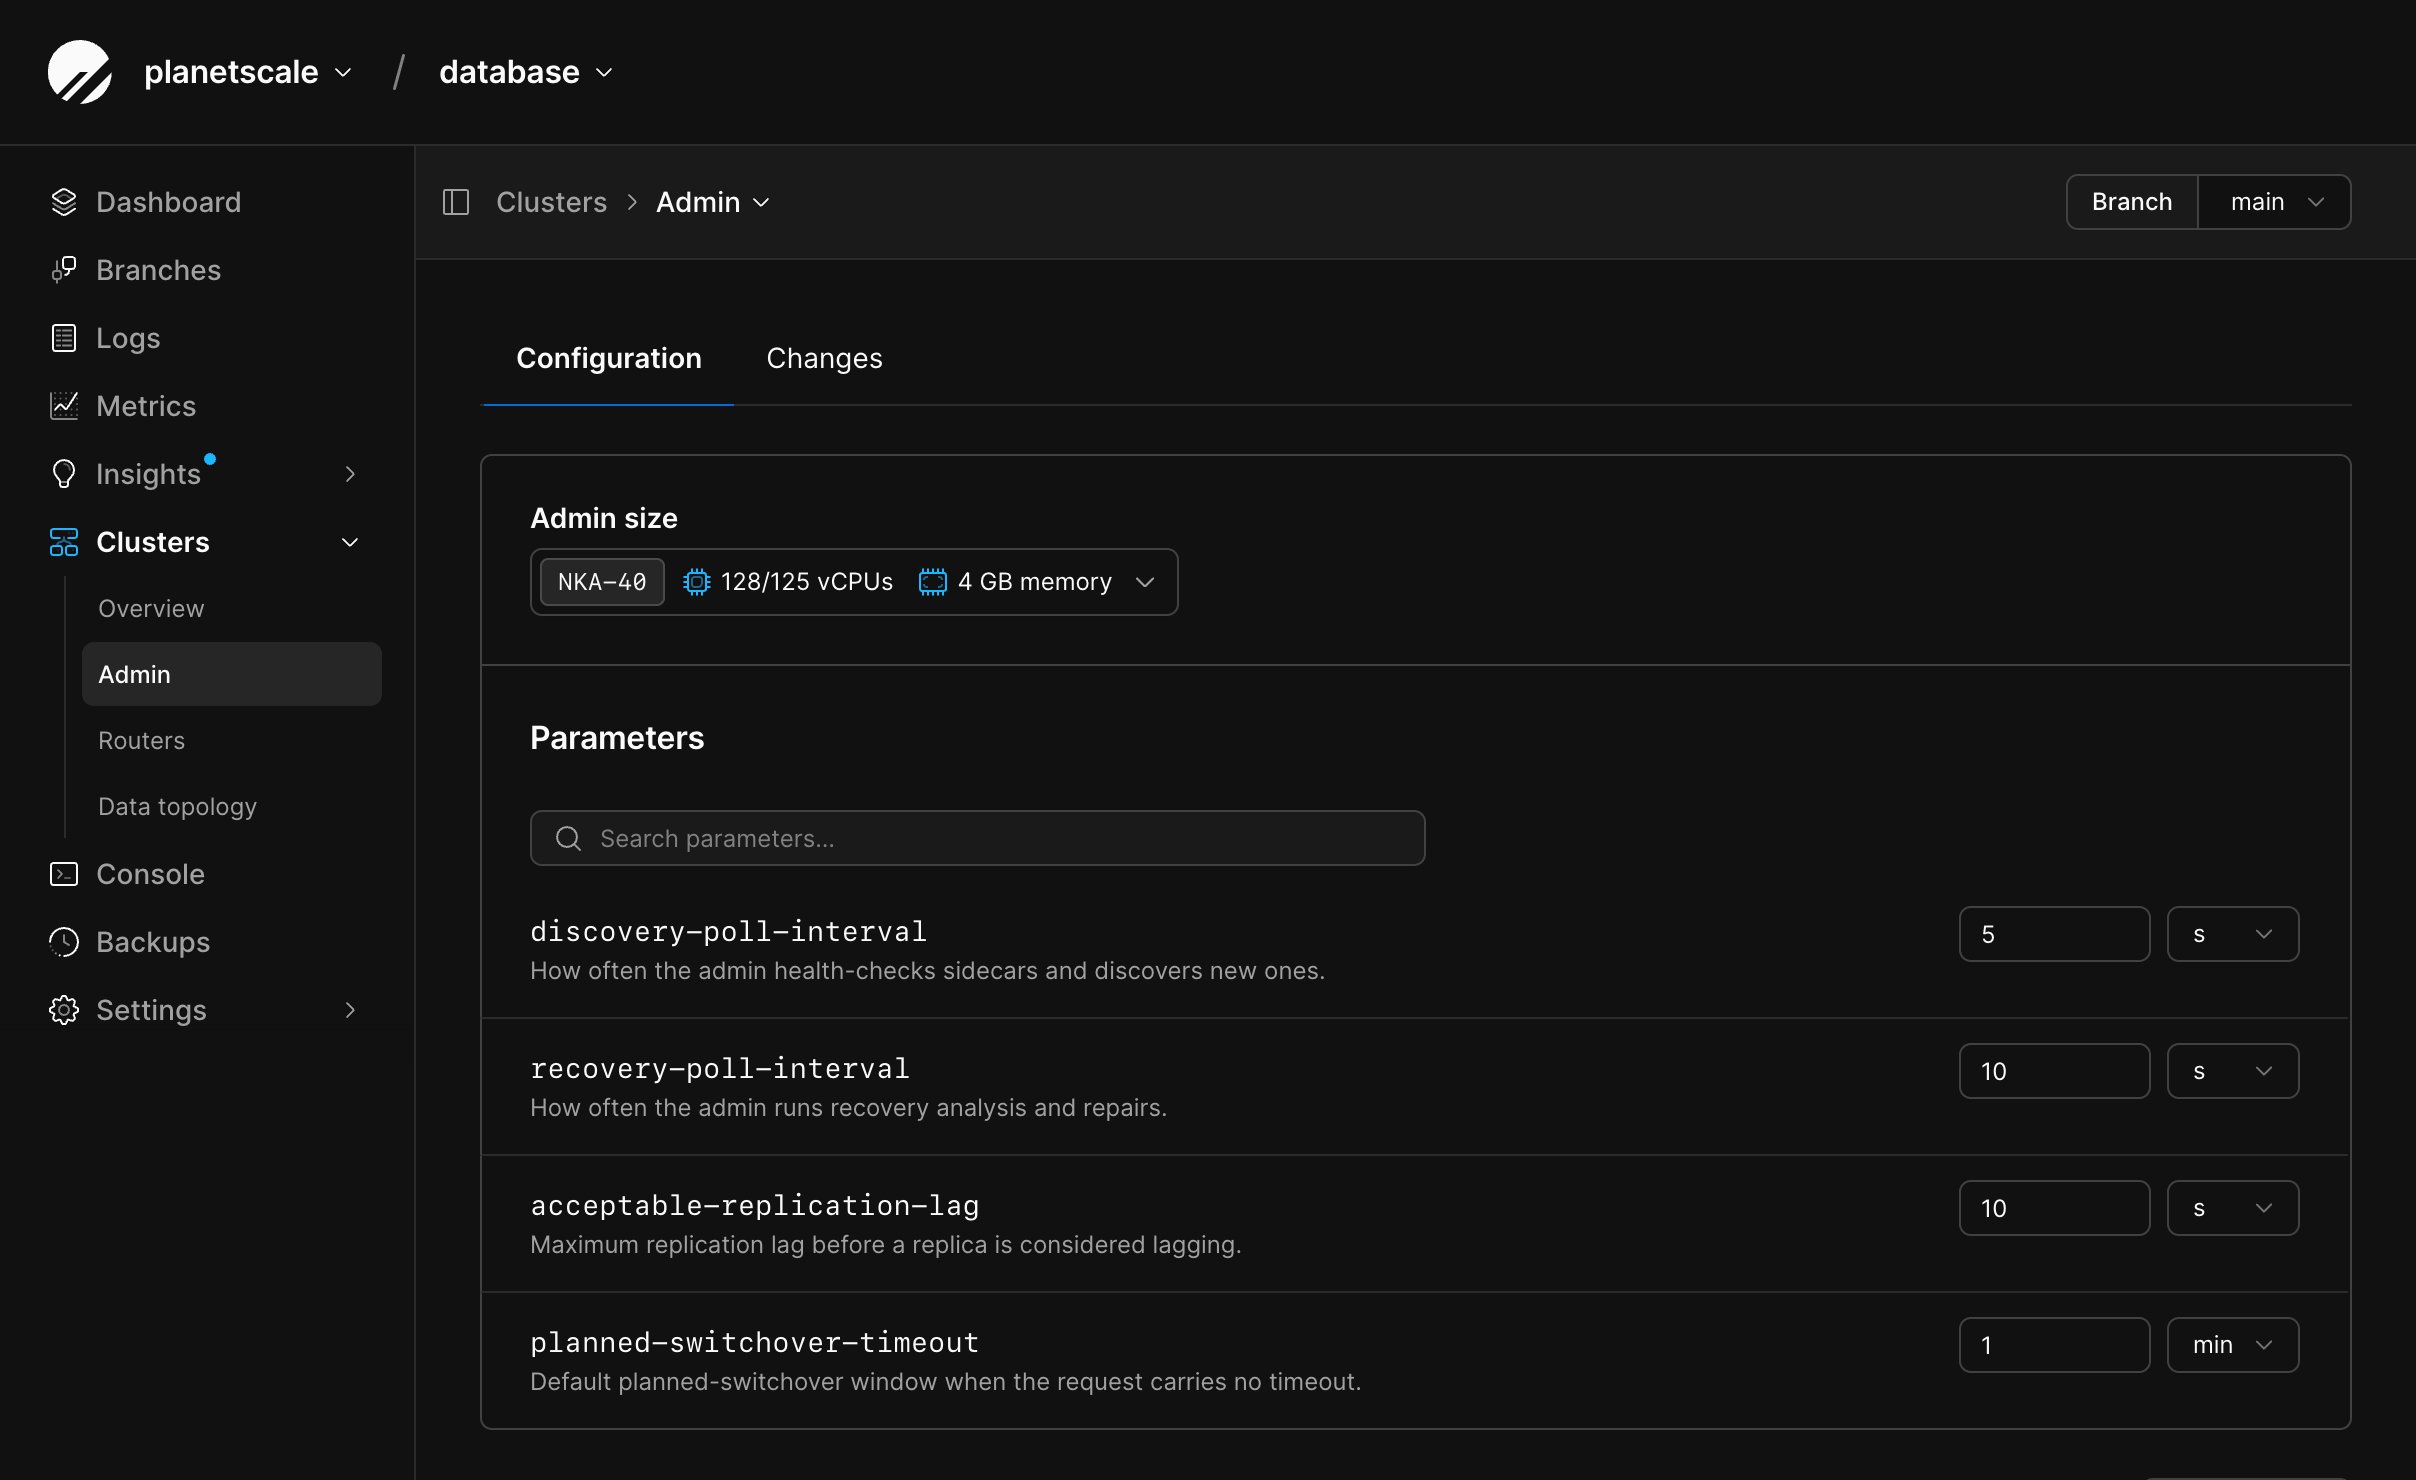
Task: Click the Backups clock icon
Action: coord(64,942)
